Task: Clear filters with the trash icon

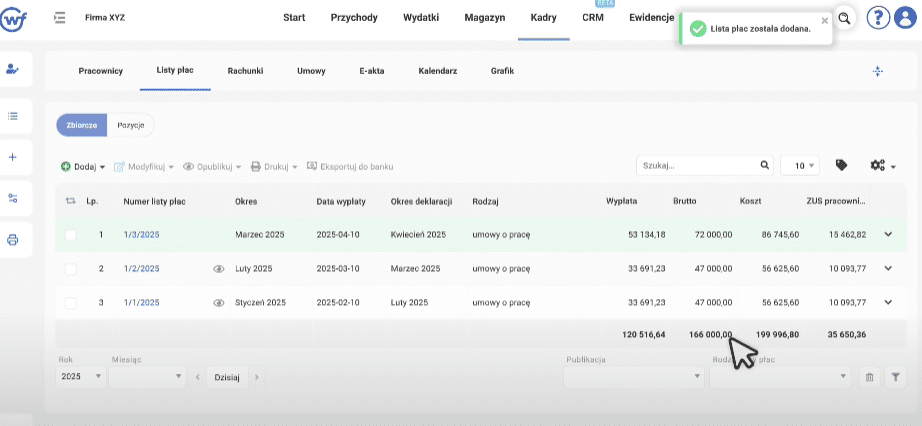Action: tap(869, 377)
